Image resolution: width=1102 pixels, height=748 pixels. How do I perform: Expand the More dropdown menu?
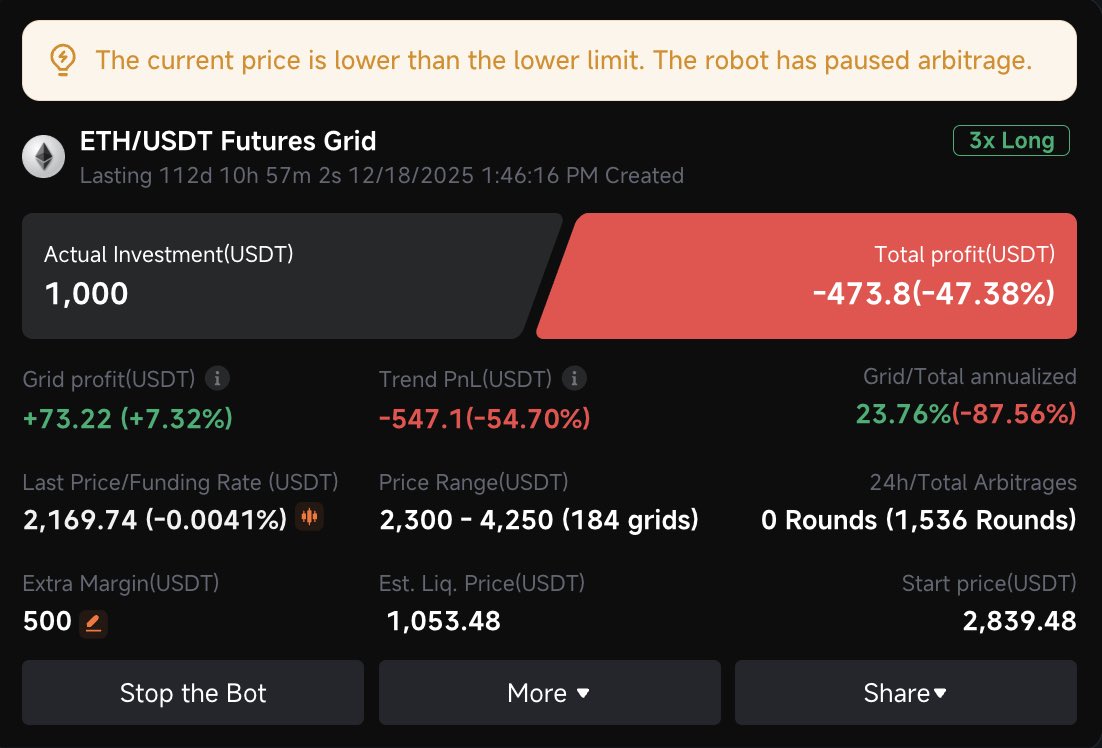pyautogui.click(x=549, y=693)
